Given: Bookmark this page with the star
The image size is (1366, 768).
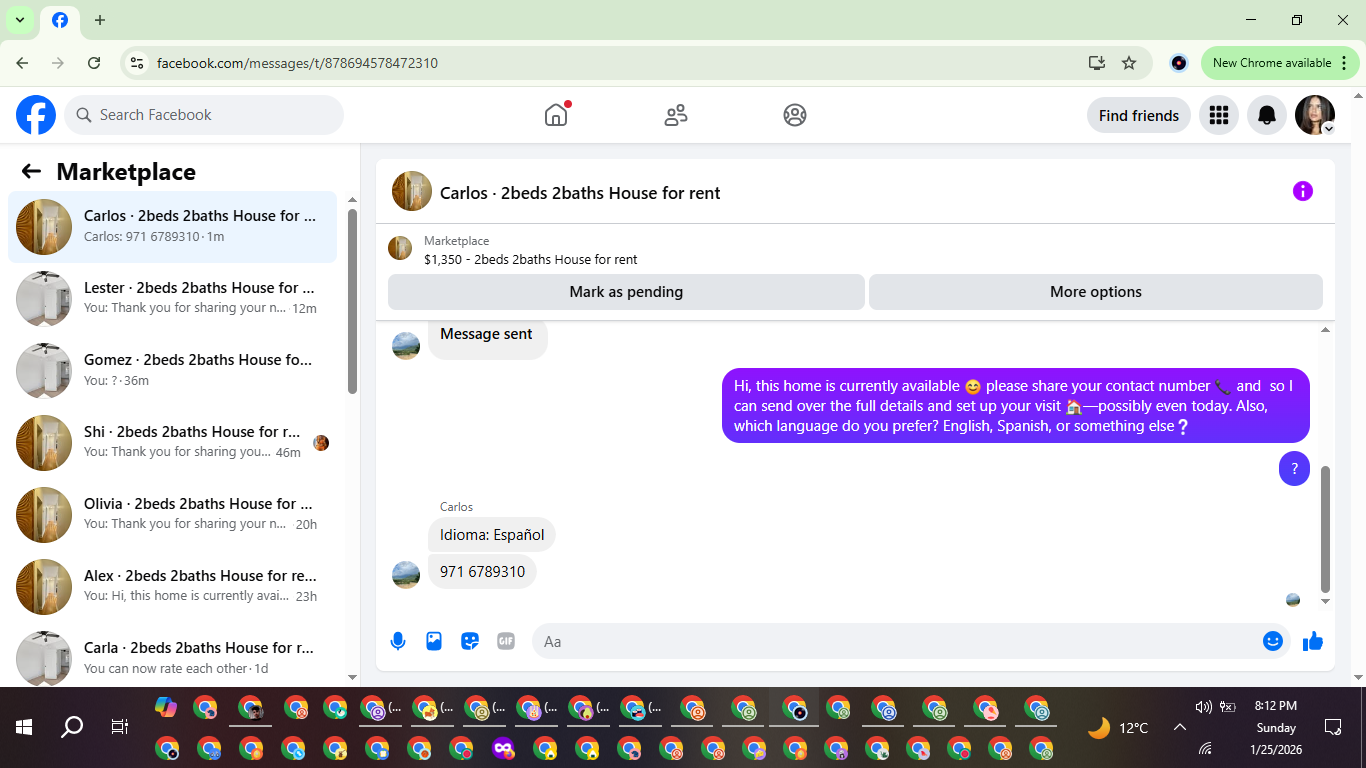Looking at the screenshot, I should 1129,63.
